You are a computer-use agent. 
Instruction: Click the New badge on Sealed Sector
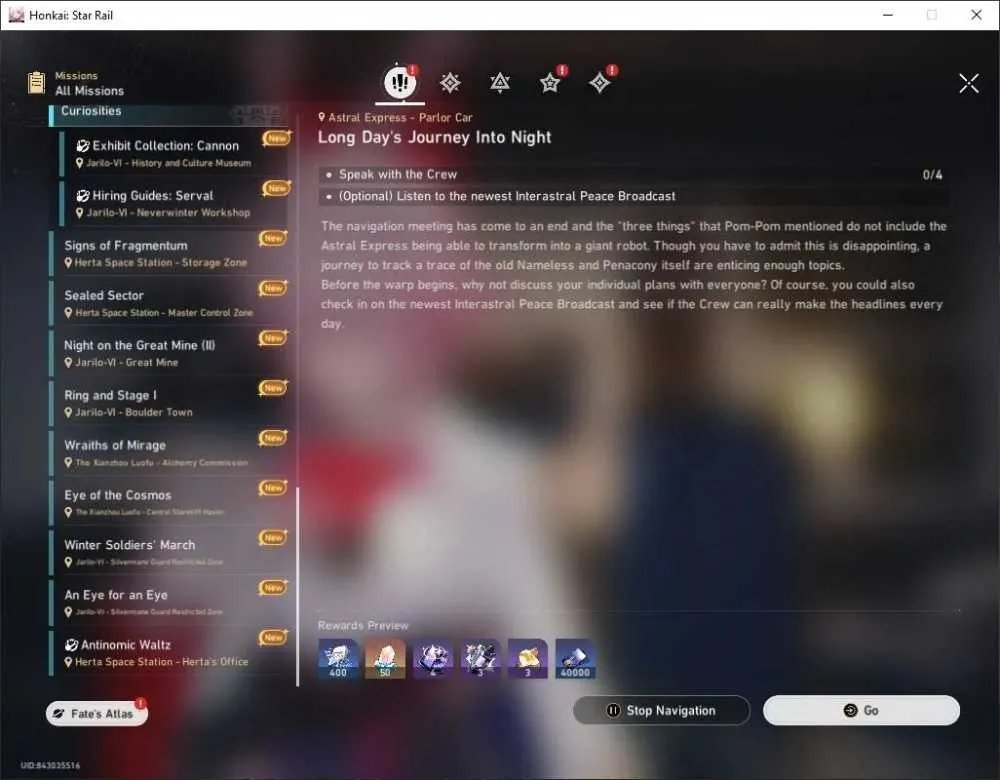[274, 288]
